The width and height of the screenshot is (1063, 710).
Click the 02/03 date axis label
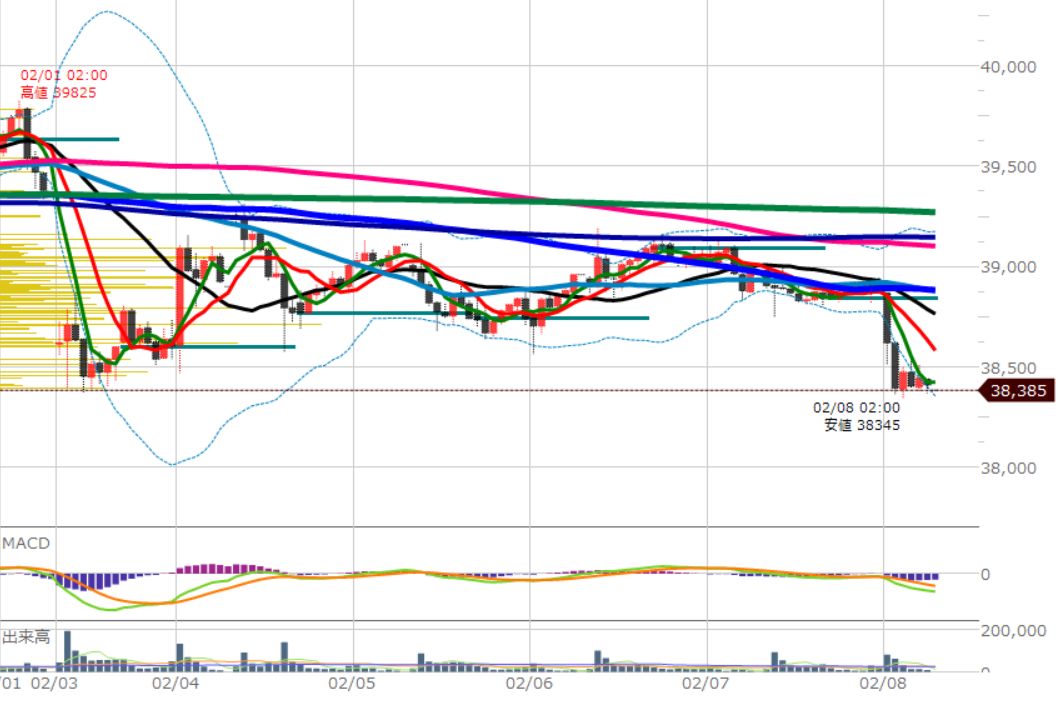[x=54, y=683]
